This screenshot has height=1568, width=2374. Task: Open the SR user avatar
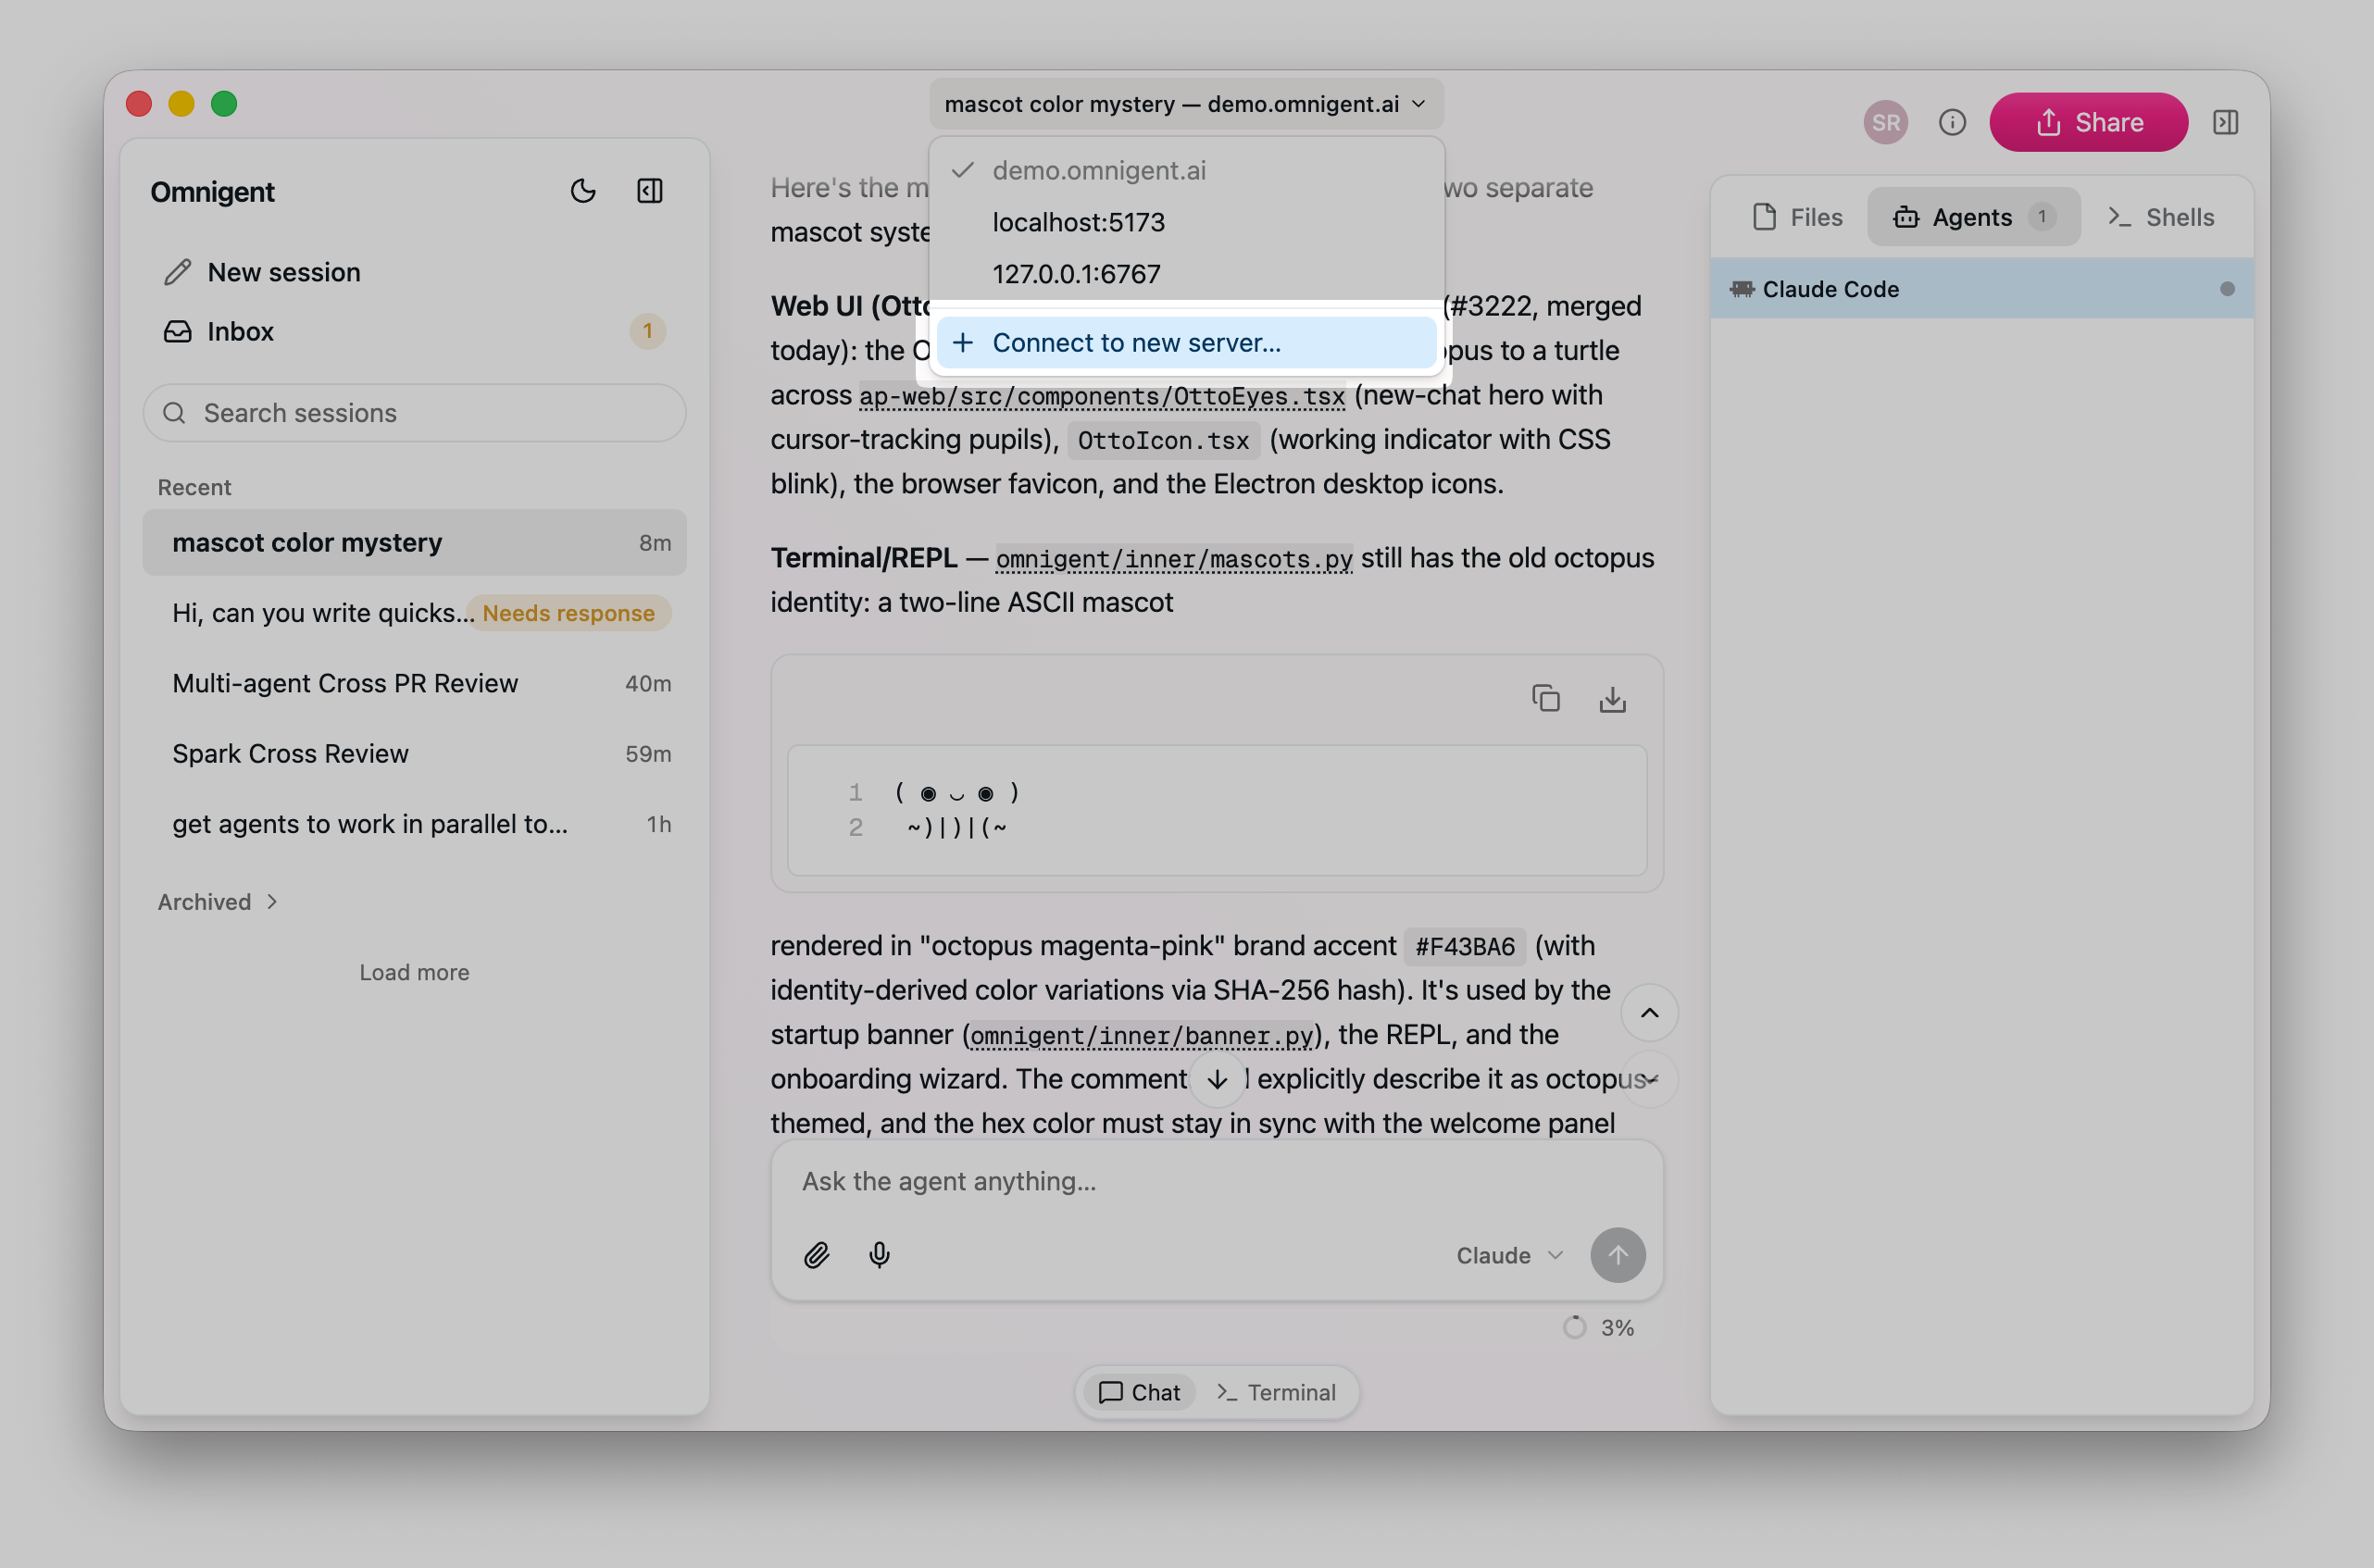click(1885, 122)
